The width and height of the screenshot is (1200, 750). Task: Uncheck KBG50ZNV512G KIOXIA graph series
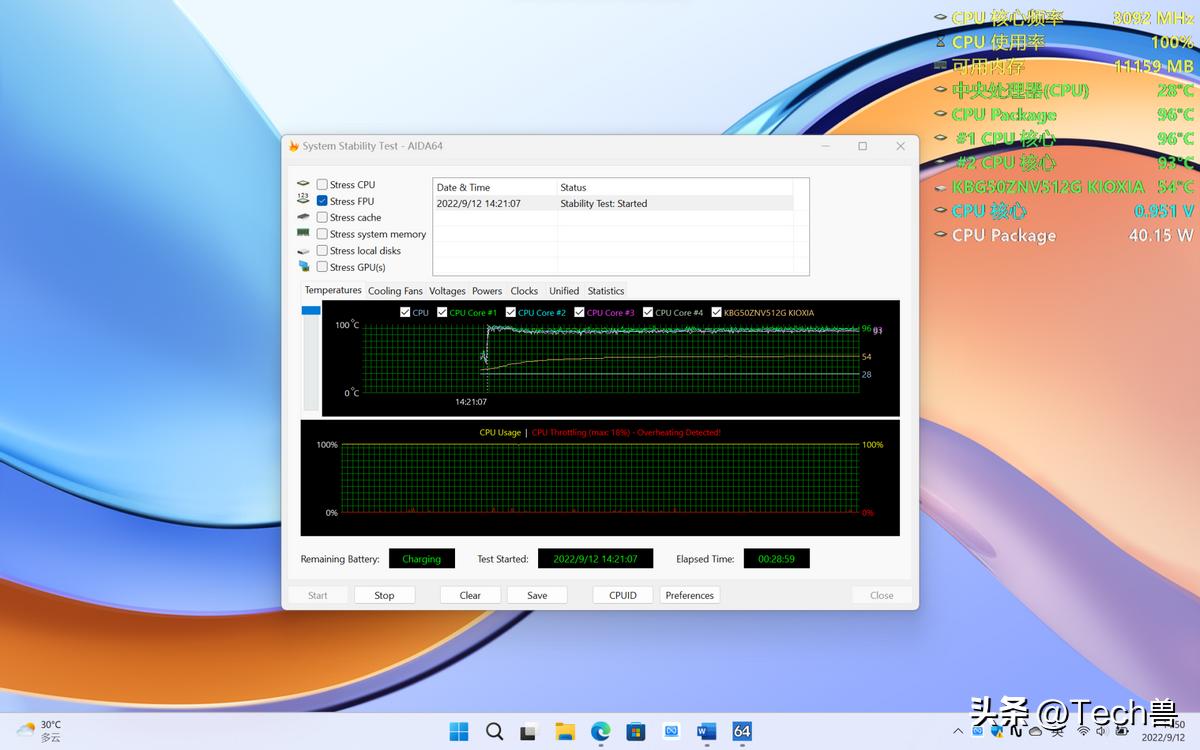717,312
